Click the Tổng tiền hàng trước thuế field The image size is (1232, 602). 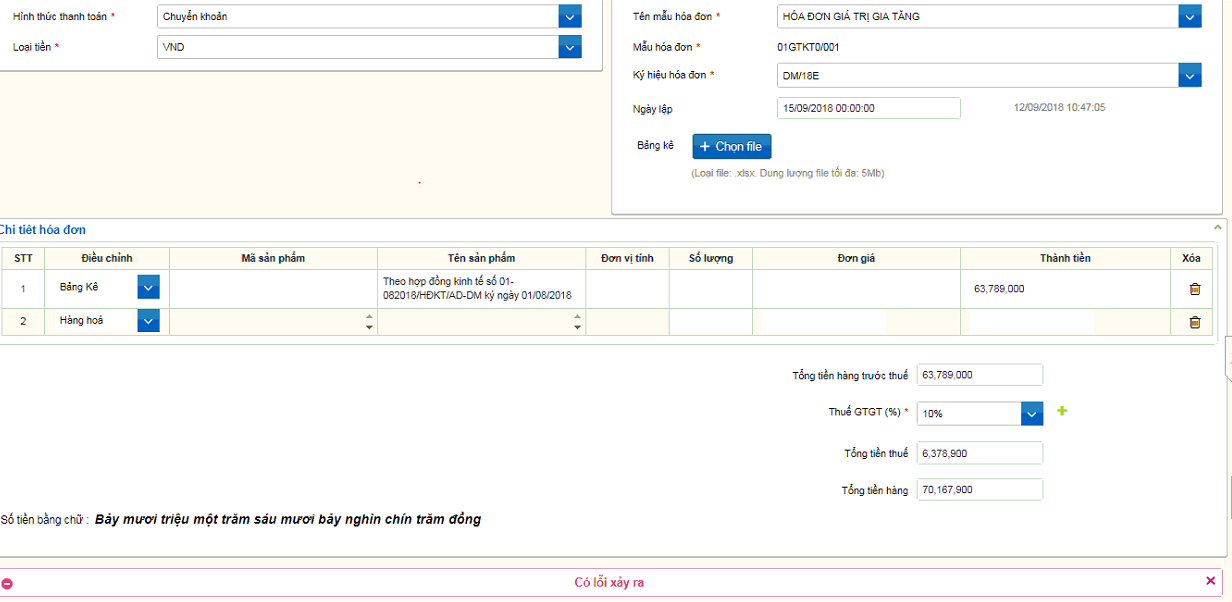(979, 375)
